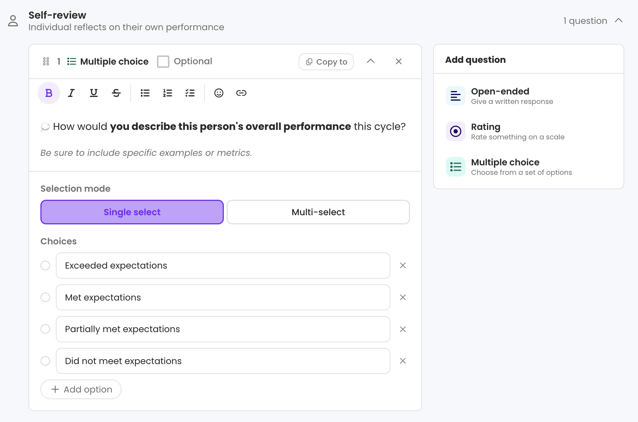
Task: Choose Single select mode
Action: click(132, 212)
